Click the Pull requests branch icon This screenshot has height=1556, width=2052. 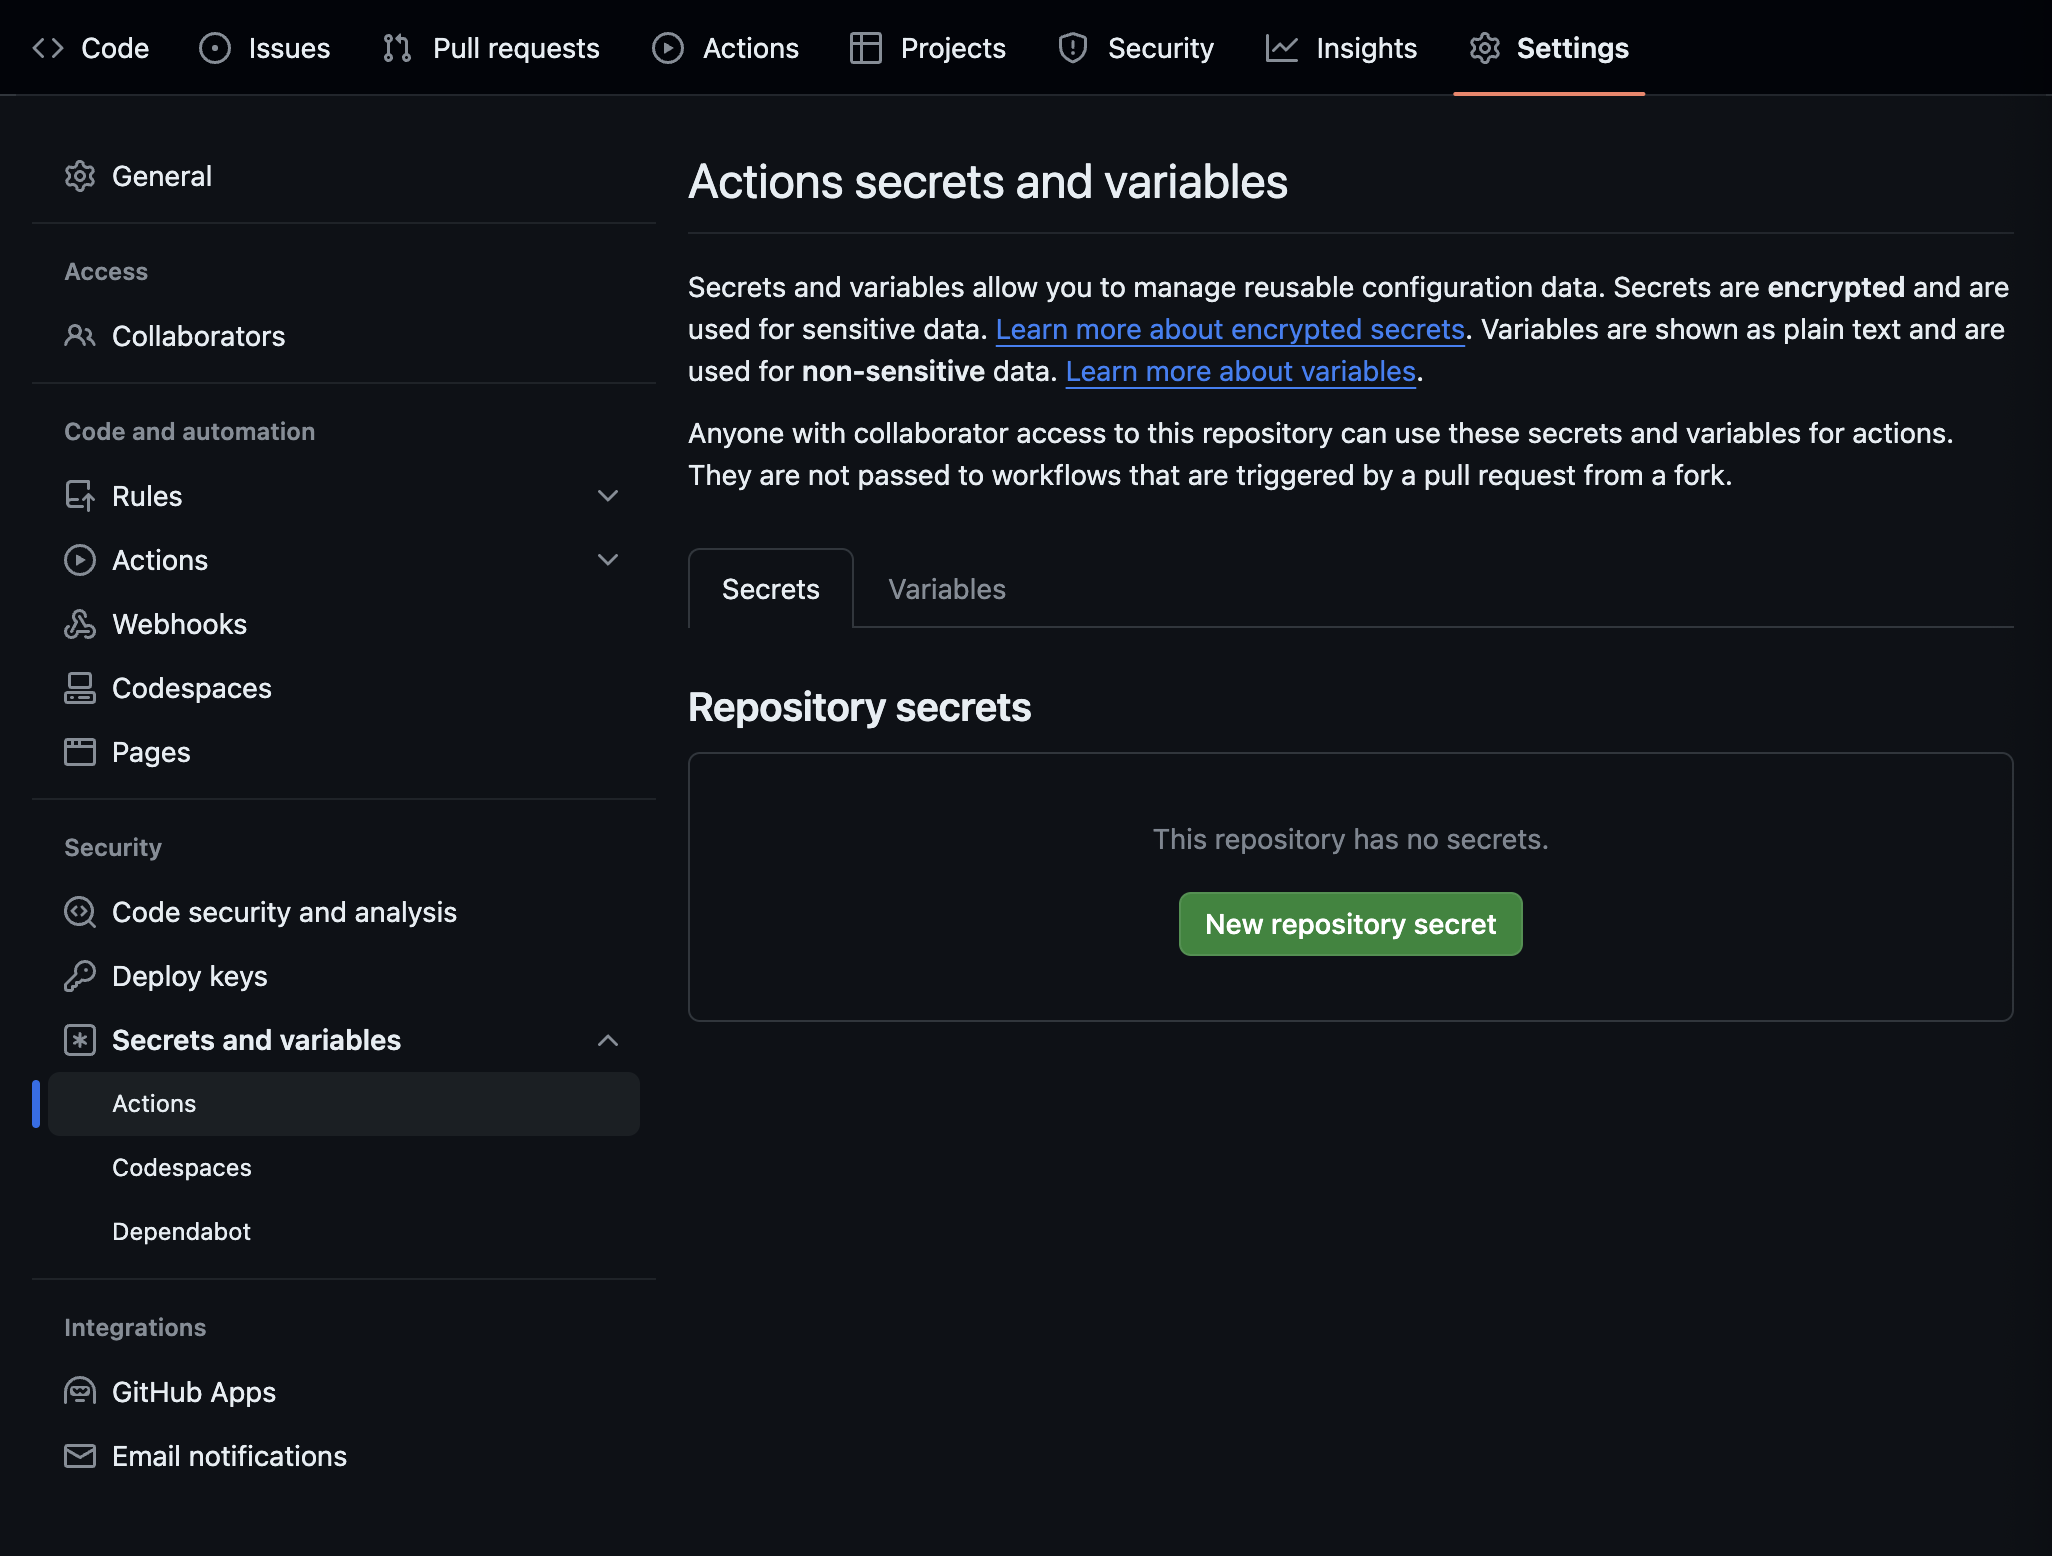pos(396,47)
